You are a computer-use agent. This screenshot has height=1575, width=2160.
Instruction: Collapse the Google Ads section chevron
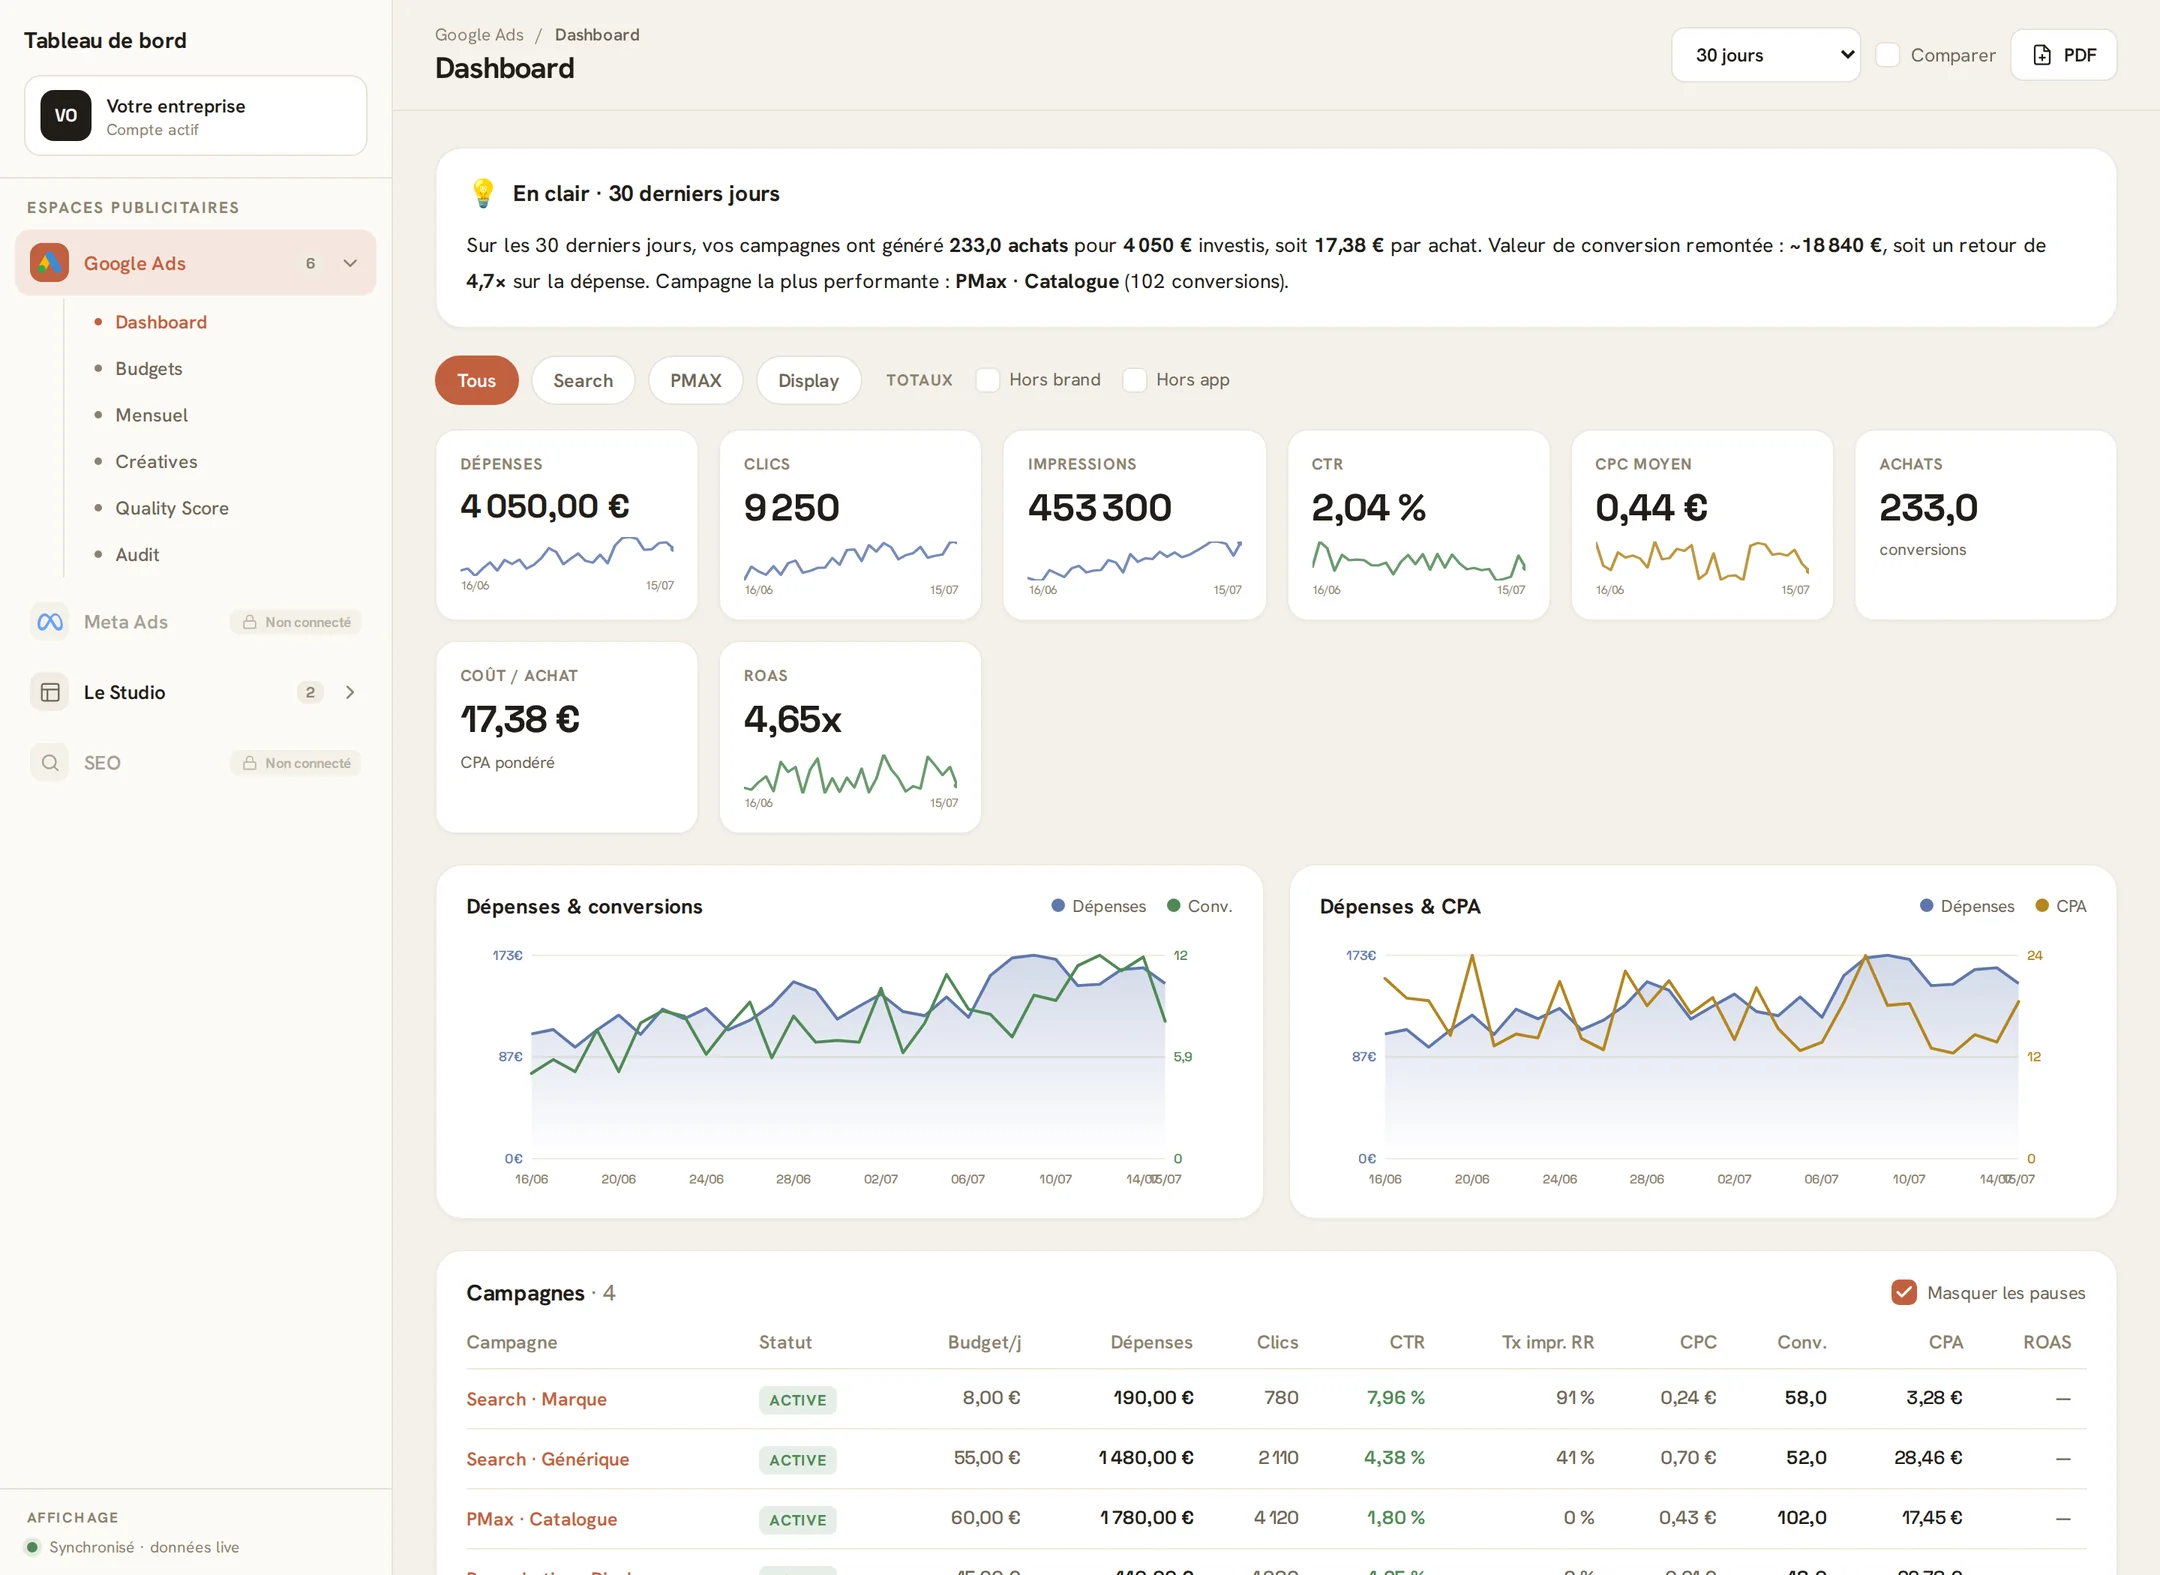[350, 263]
